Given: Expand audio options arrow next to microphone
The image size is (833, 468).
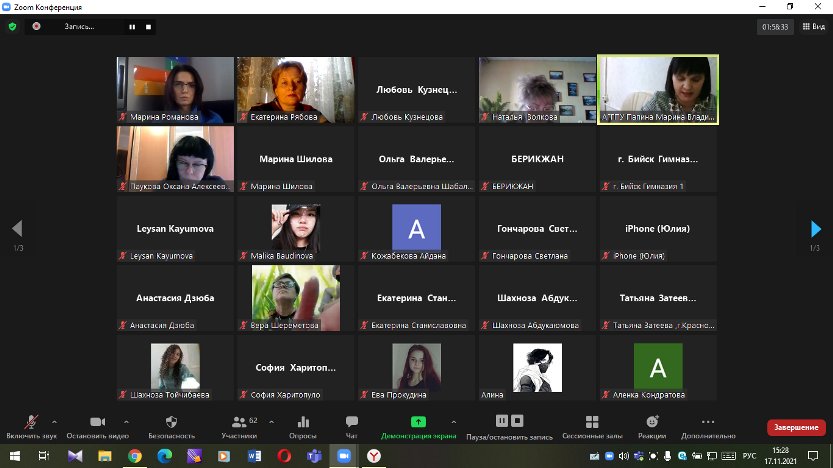Looking at the screenshot, I should click(54, 421).
